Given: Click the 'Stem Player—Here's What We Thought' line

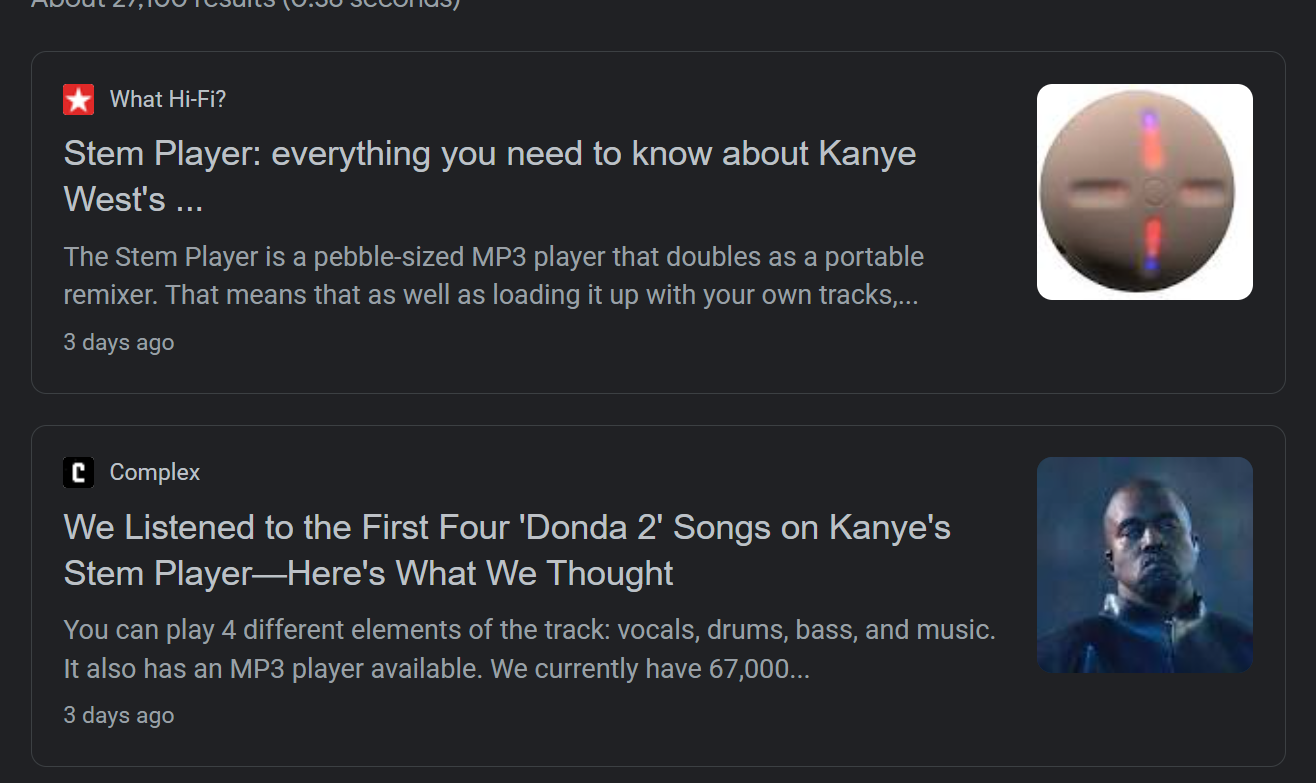Looking at the screenshot, I should pos(369,573).
